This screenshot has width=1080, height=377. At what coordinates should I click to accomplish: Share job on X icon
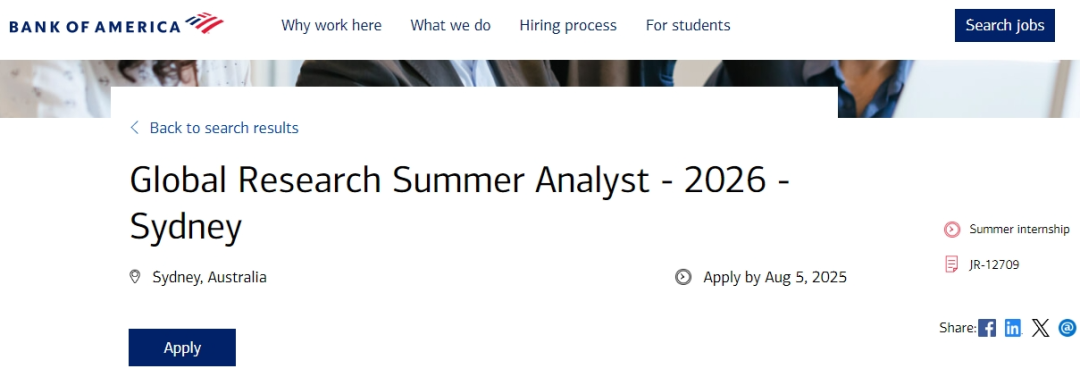coord(1040,328)
